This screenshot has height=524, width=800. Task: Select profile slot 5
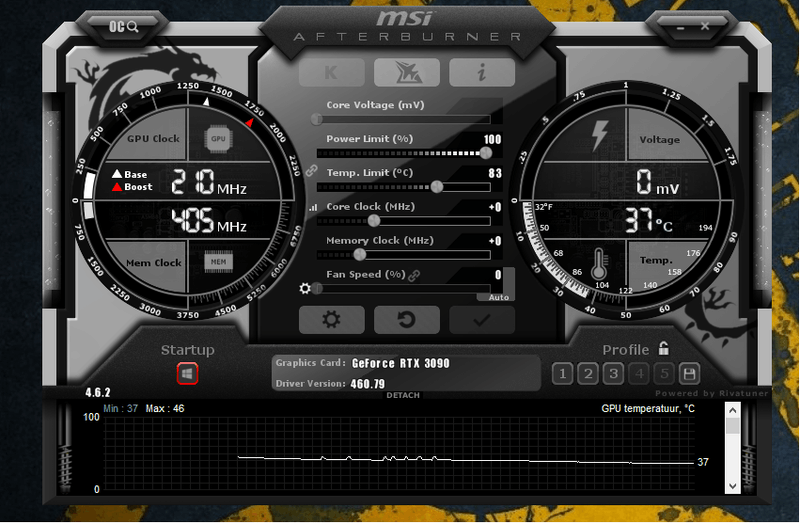pyautogui.click(x=664, y=374)
